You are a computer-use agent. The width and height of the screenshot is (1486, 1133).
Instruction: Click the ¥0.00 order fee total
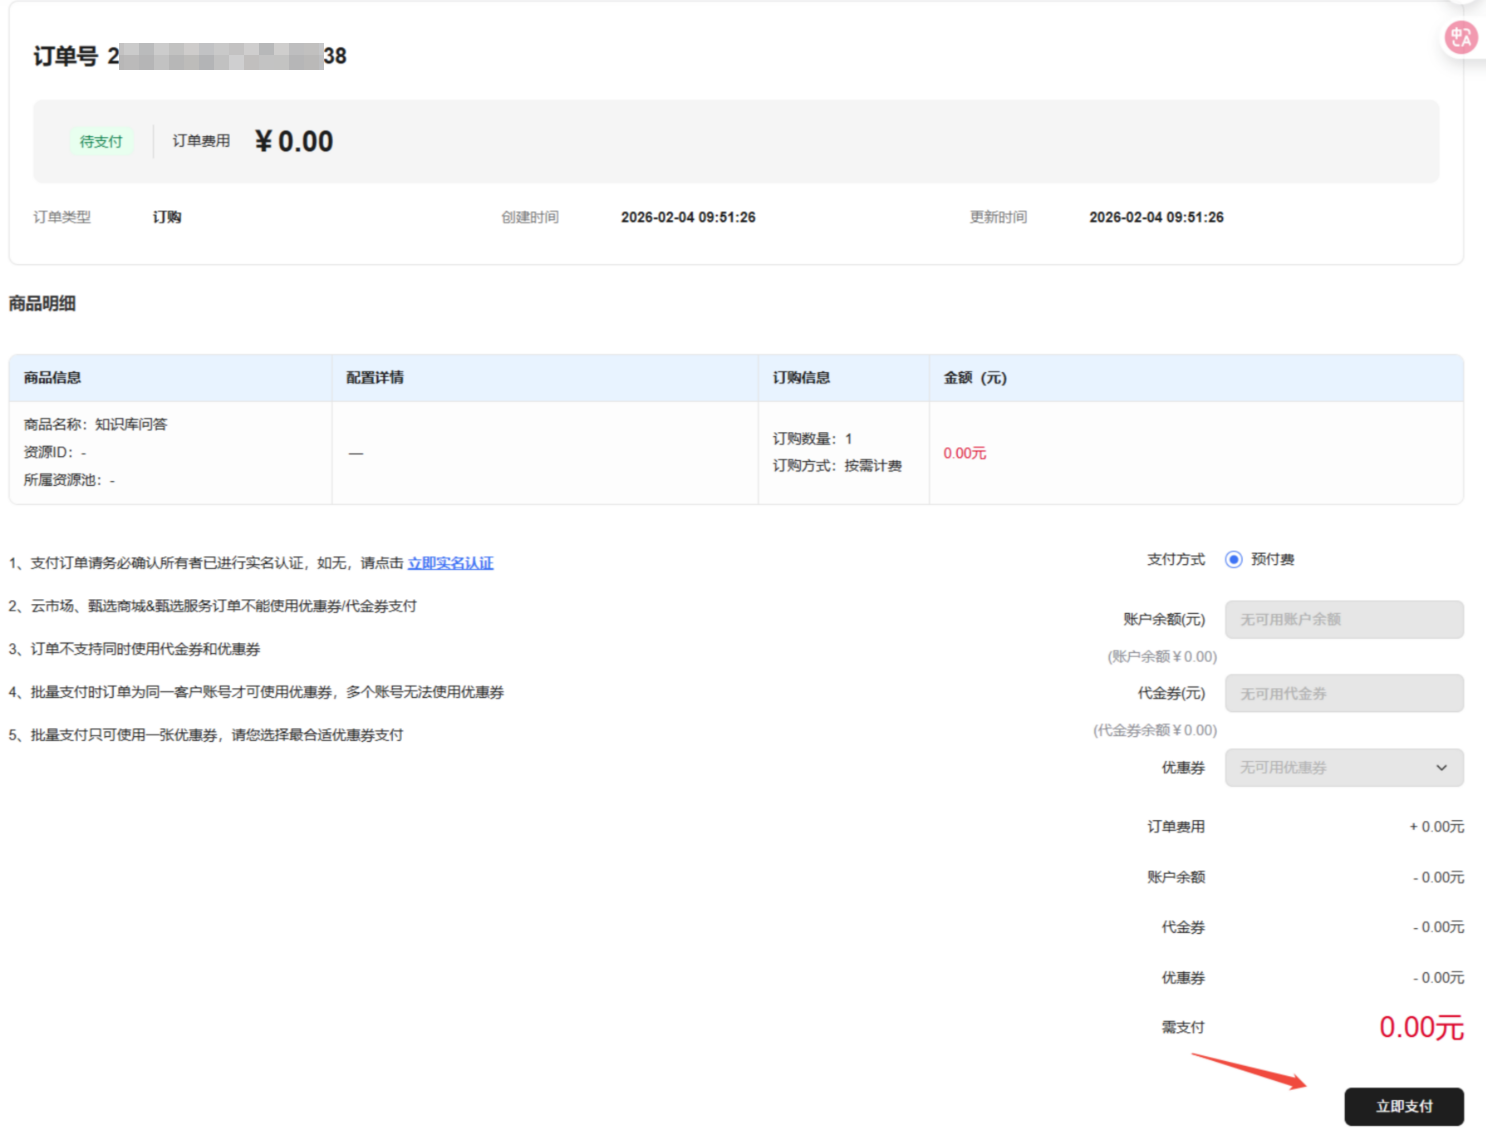[x=294, y=142]
